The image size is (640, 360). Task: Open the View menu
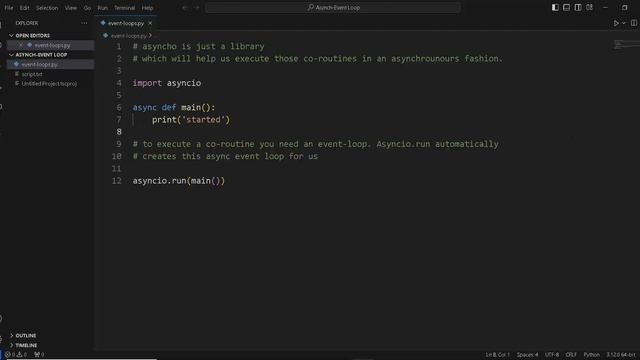(71, 8)
